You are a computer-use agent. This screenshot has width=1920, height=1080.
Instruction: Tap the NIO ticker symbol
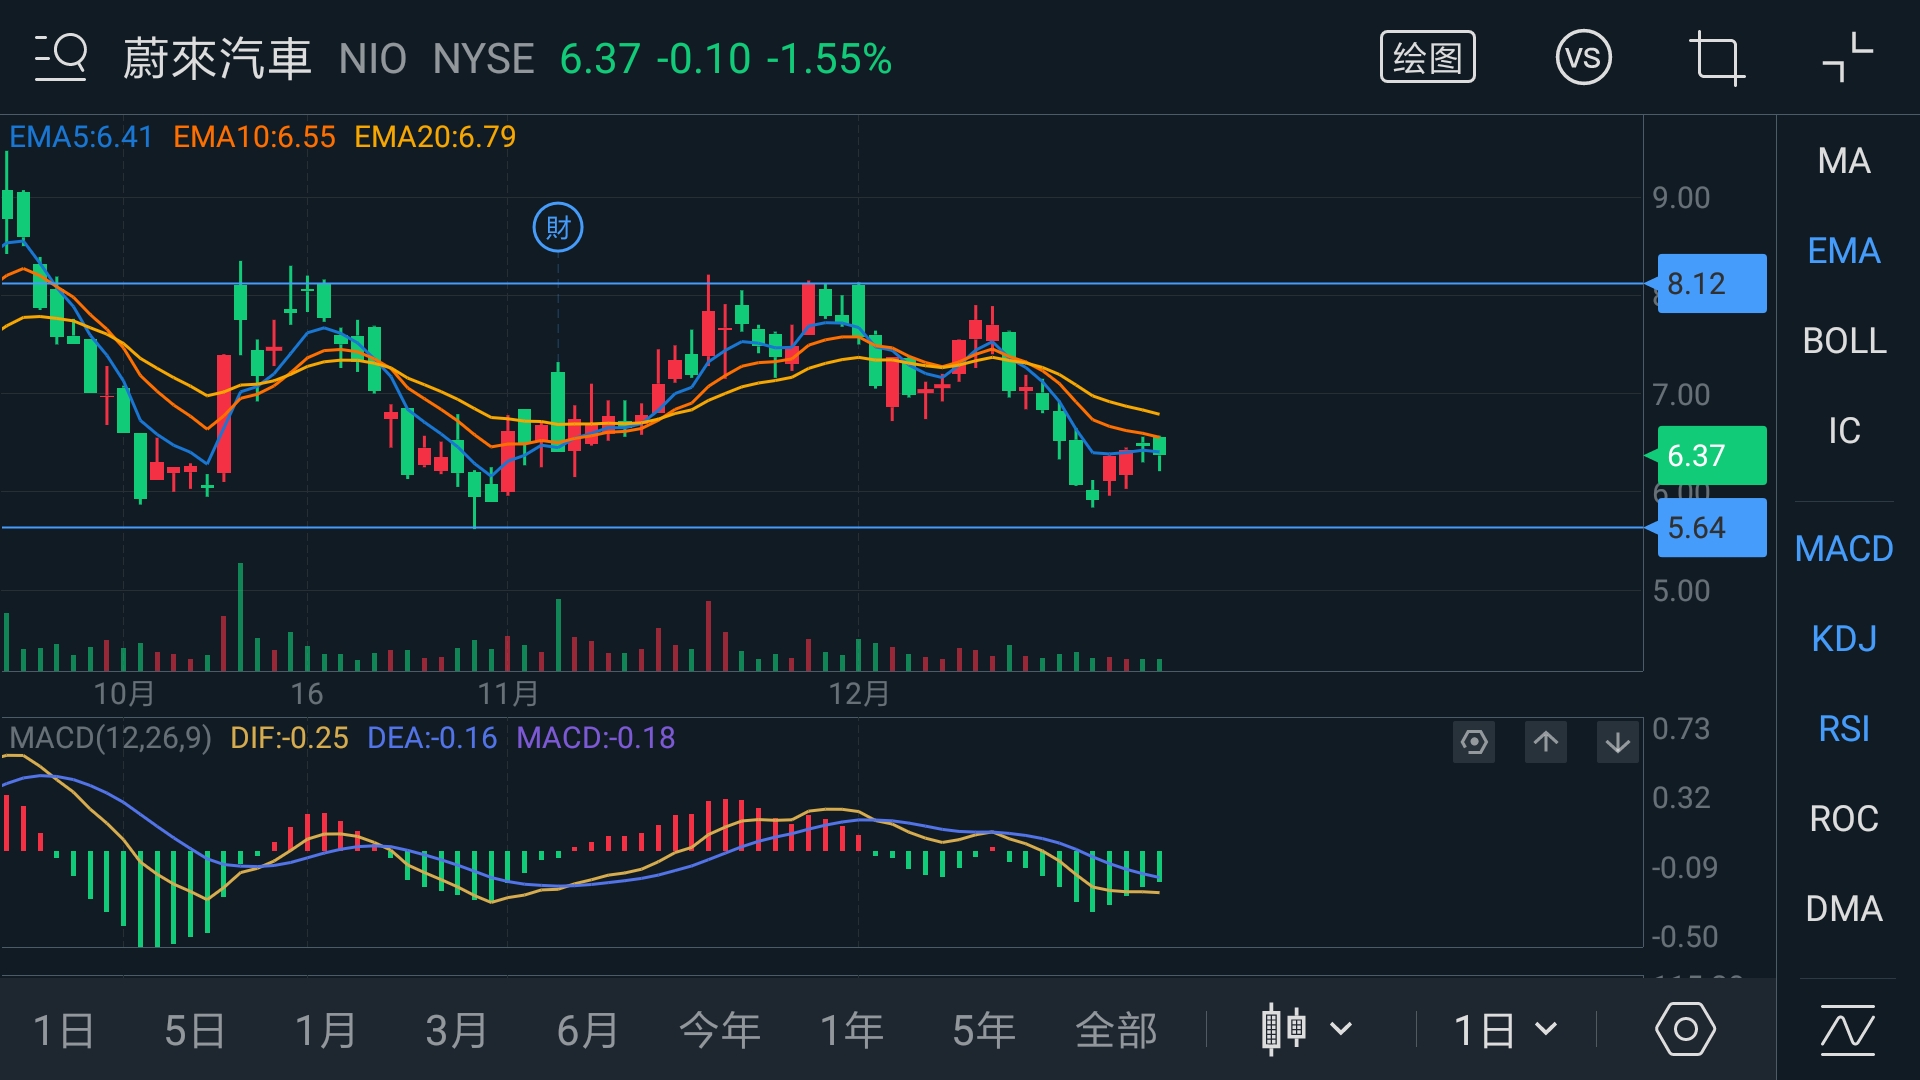(372, 59)
